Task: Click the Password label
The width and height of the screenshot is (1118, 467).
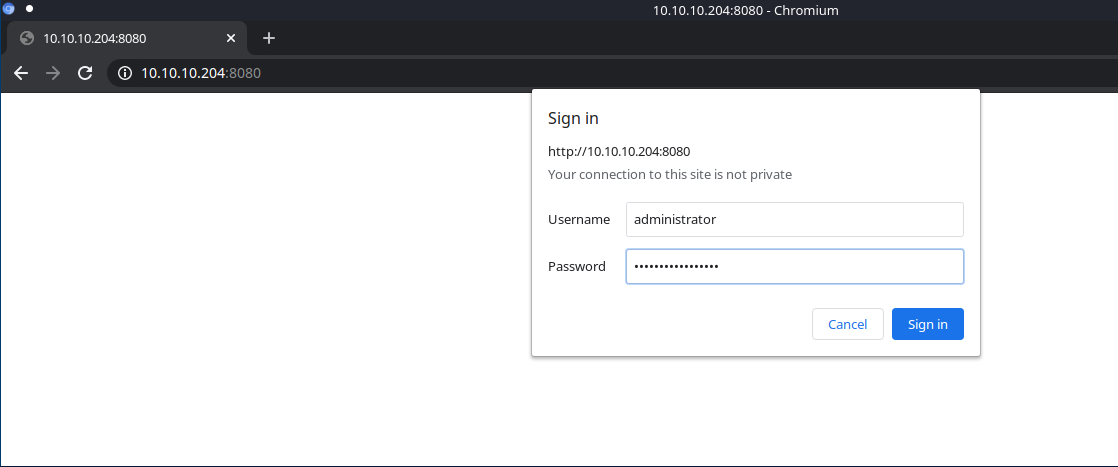Action: tap(577, 267)
